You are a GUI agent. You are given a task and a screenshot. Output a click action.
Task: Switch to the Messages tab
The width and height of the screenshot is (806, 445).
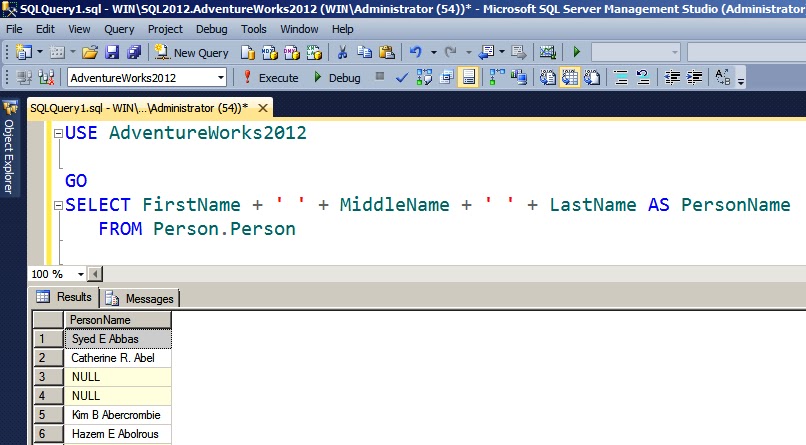tap(140, 299)
